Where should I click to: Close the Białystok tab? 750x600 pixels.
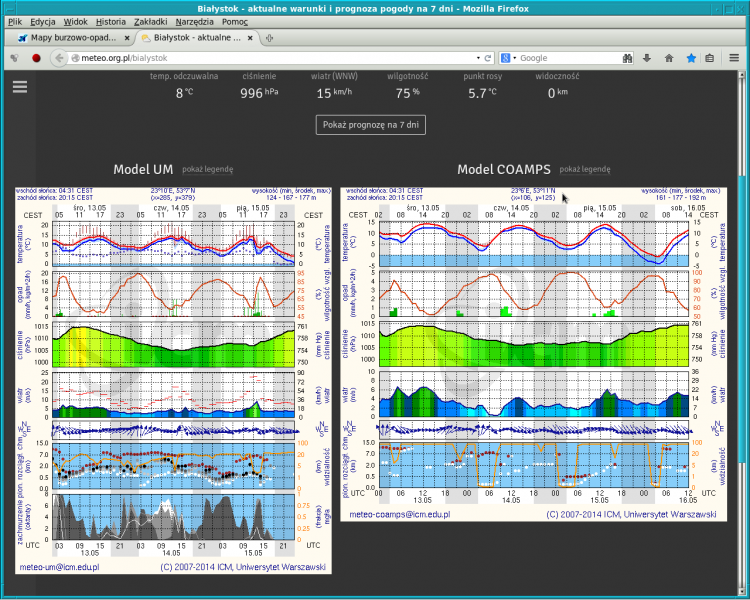[254, 38]
